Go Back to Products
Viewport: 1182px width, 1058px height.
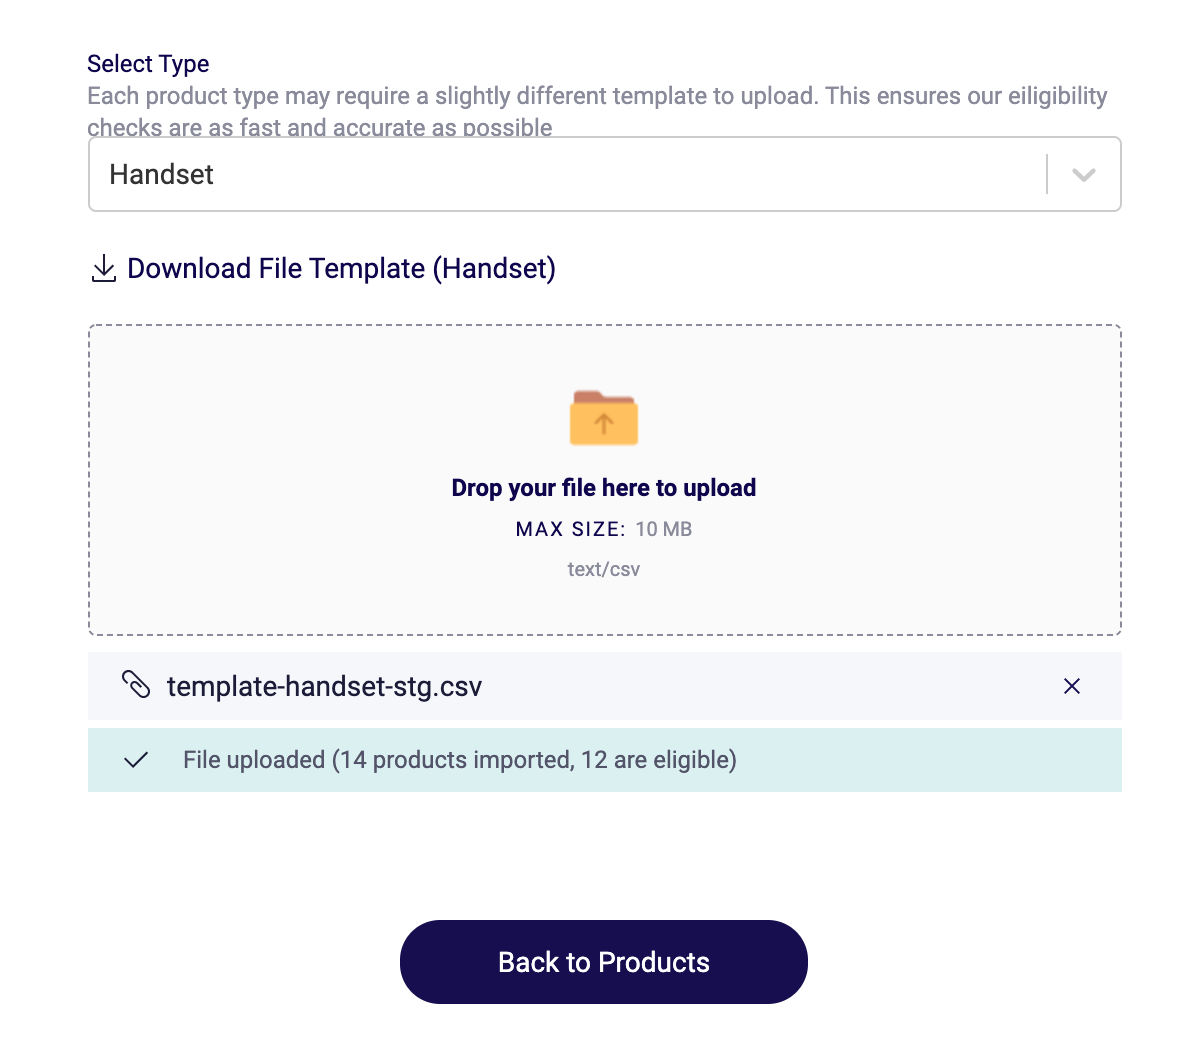coord(604,962)
